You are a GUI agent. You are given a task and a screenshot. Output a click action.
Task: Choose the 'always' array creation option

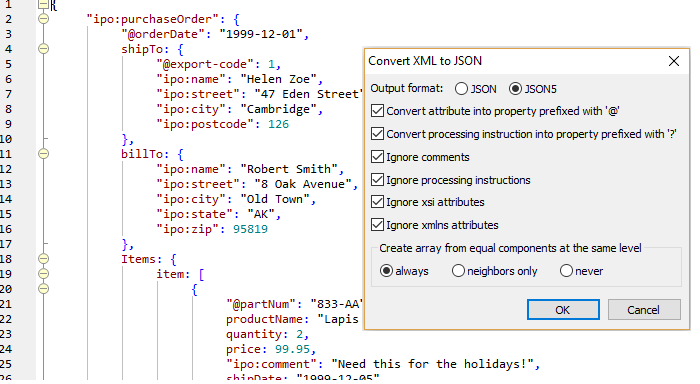386,271
